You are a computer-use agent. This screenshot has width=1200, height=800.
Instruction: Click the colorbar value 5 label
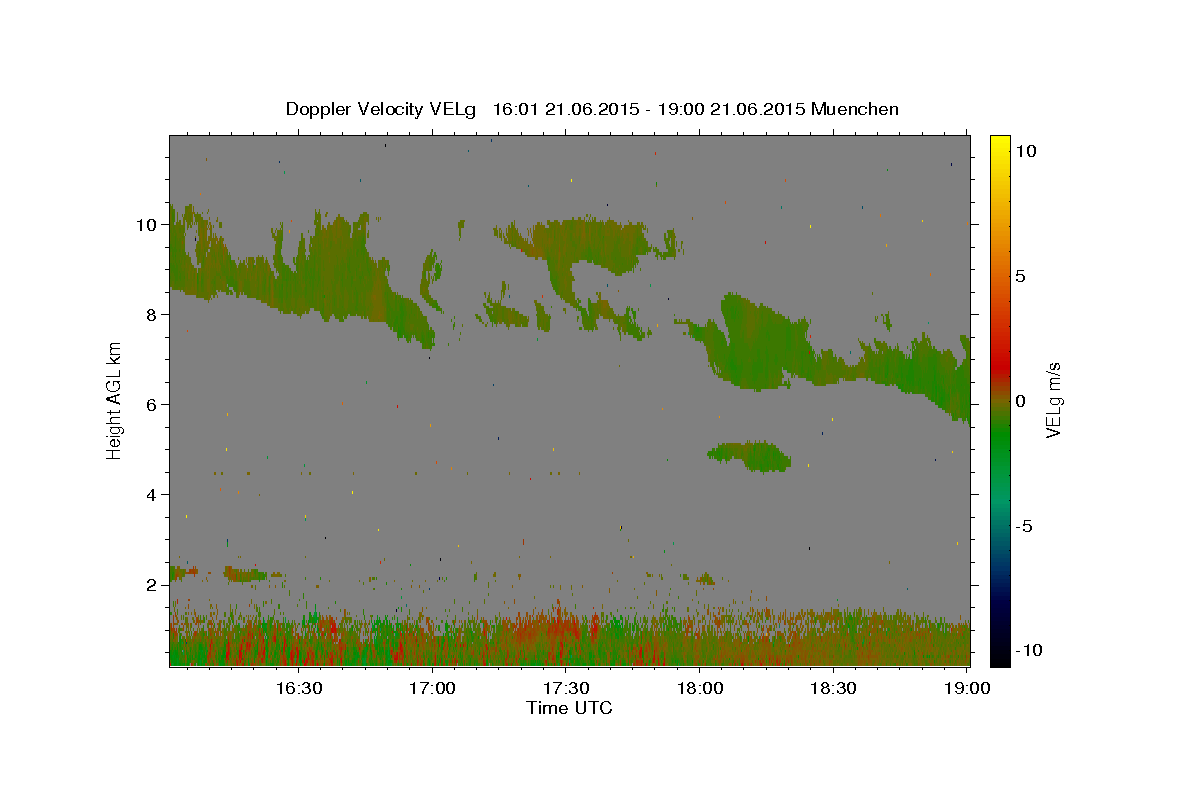1020,276
